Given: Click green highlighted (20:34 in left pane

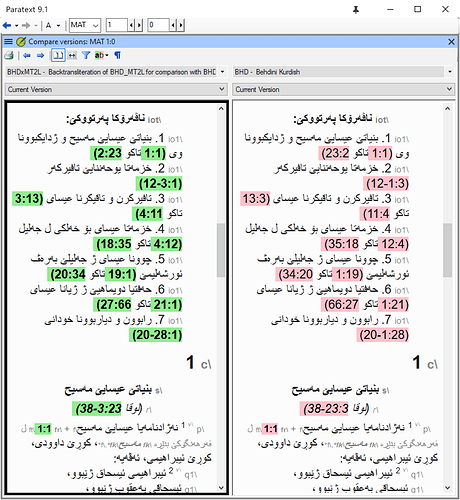Looking at the screenshot, I should coord(67,274).
